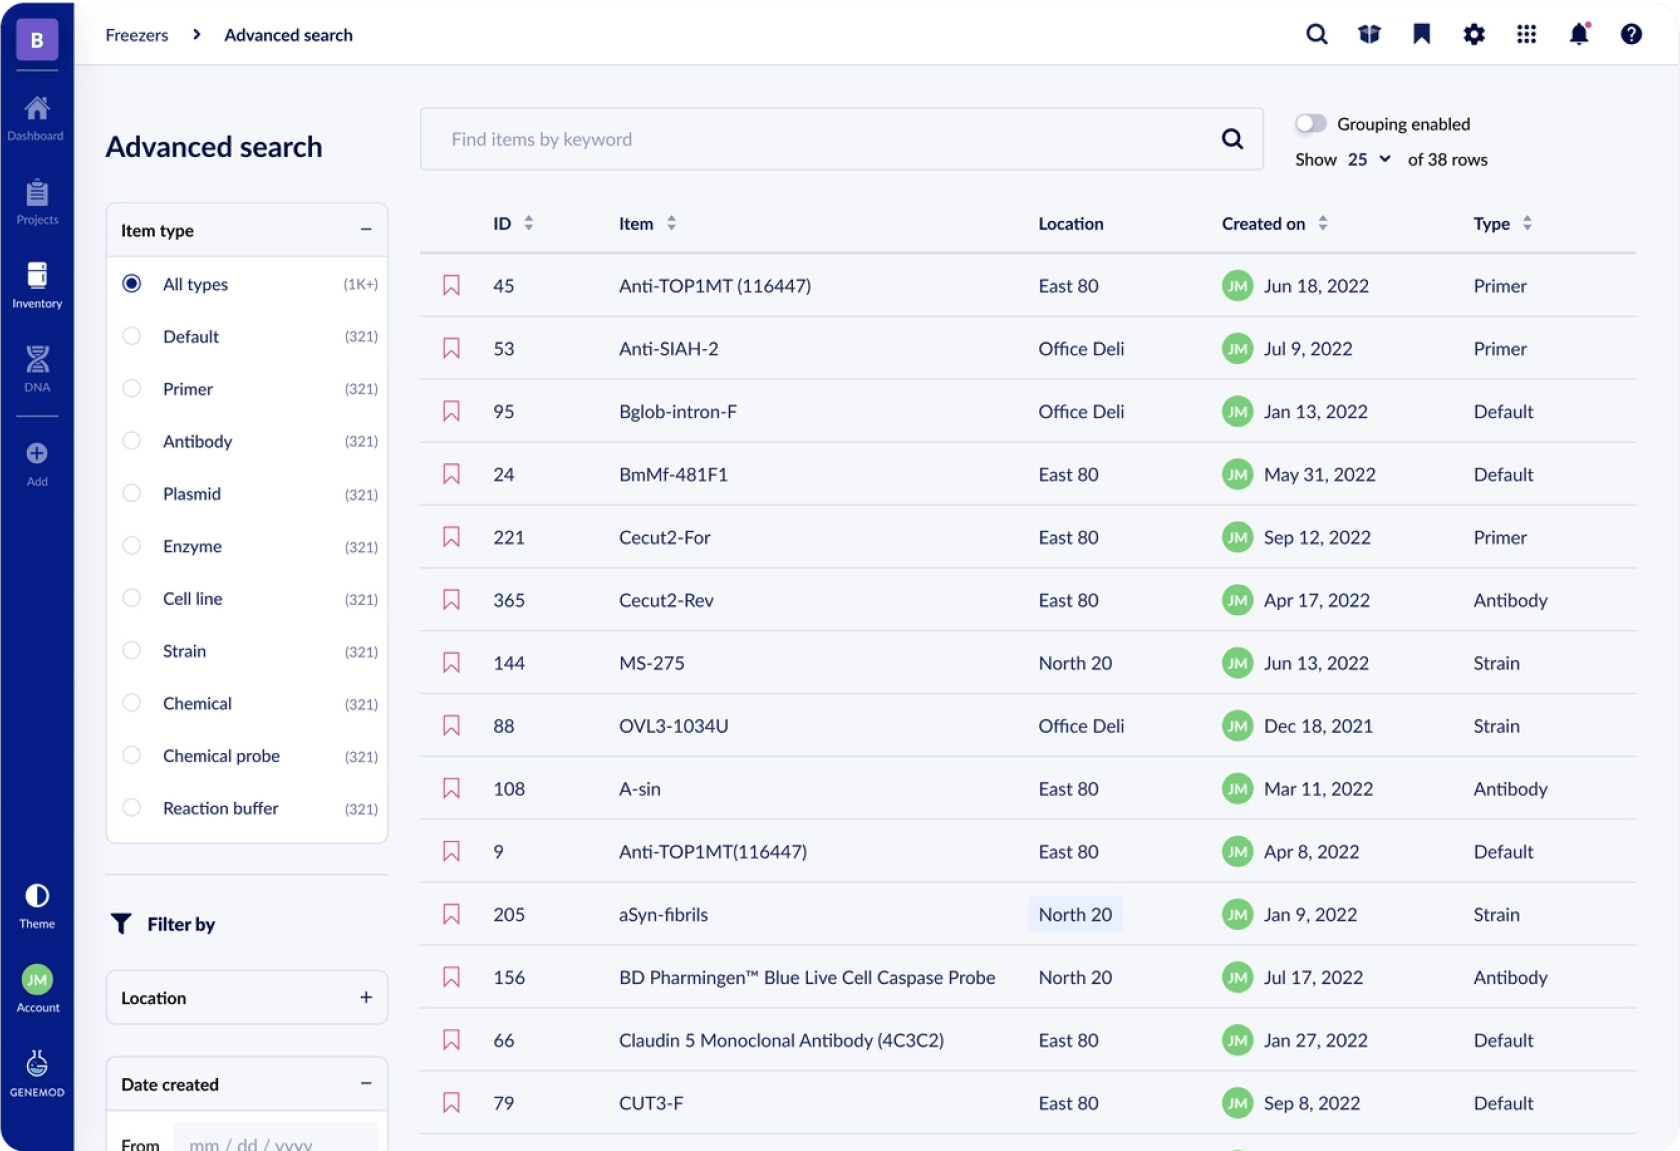
Task: Open the notifications bell icon
Action: pyautogui.click(x=1578, y=35)
